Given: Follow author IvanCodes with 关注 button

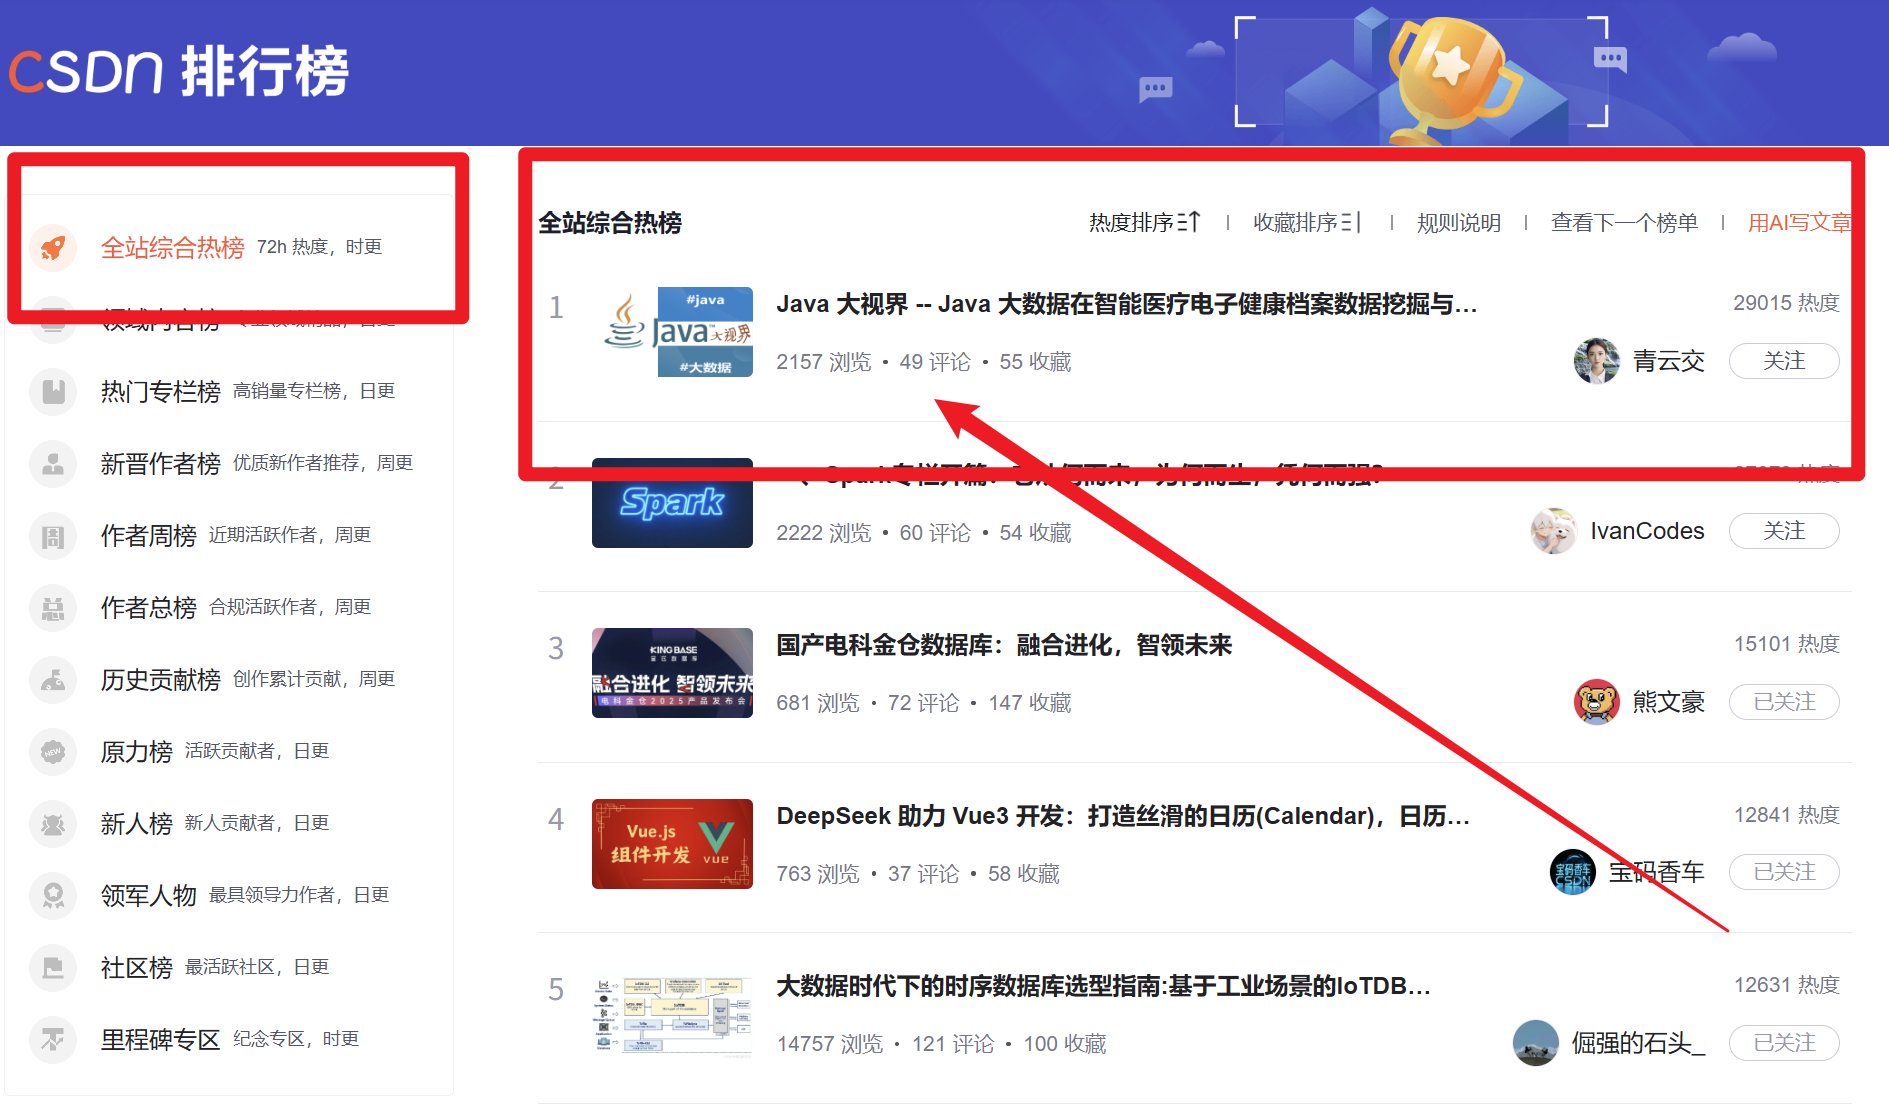Looking at the screenshot, I should [1784, 531].
